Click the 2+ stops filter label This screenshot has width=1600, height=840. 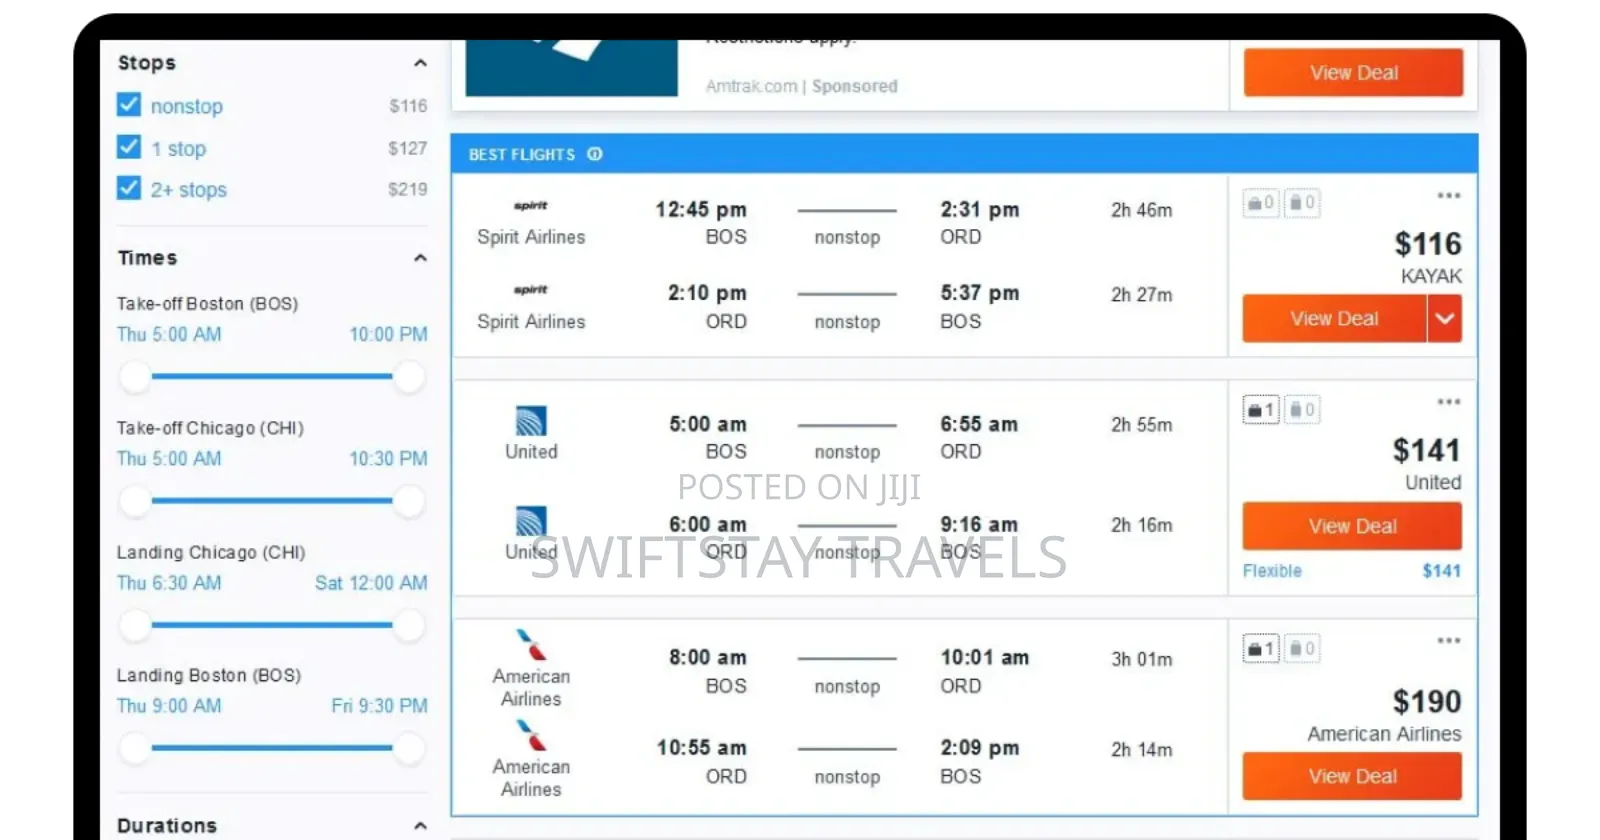pos(189,190)
